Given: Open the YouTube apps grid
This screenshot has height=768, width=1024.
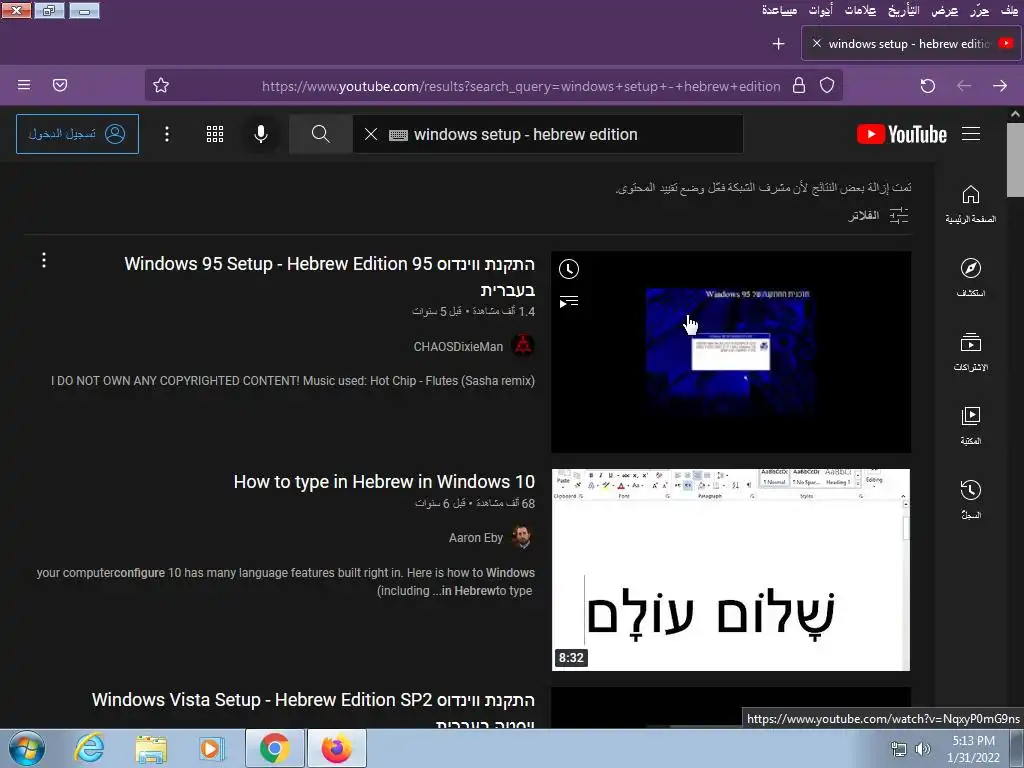Looking at the screenshot, I should (x=215, y=134).
